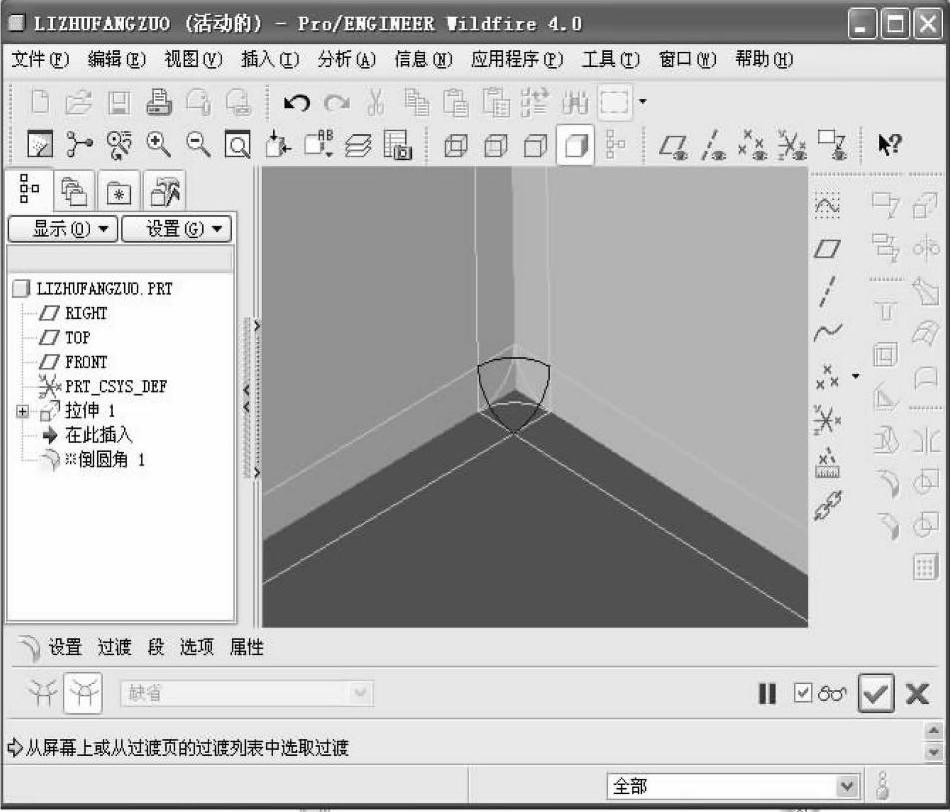Open the 编辑 menu

tap(116, 59)
